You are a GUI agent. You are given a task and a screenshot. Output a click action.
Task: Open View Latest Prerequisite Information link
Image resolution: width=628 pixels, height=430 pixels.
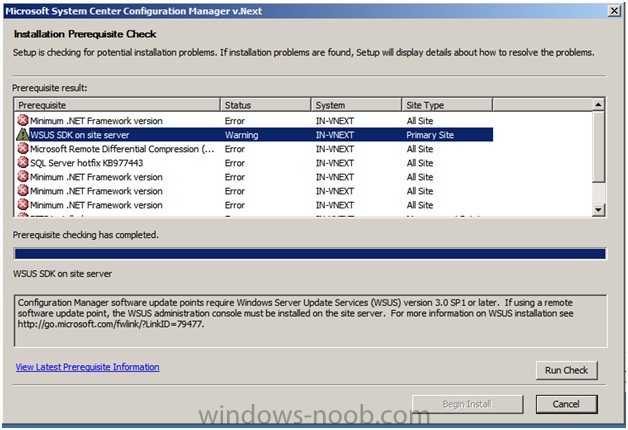(x=87, y=367)
